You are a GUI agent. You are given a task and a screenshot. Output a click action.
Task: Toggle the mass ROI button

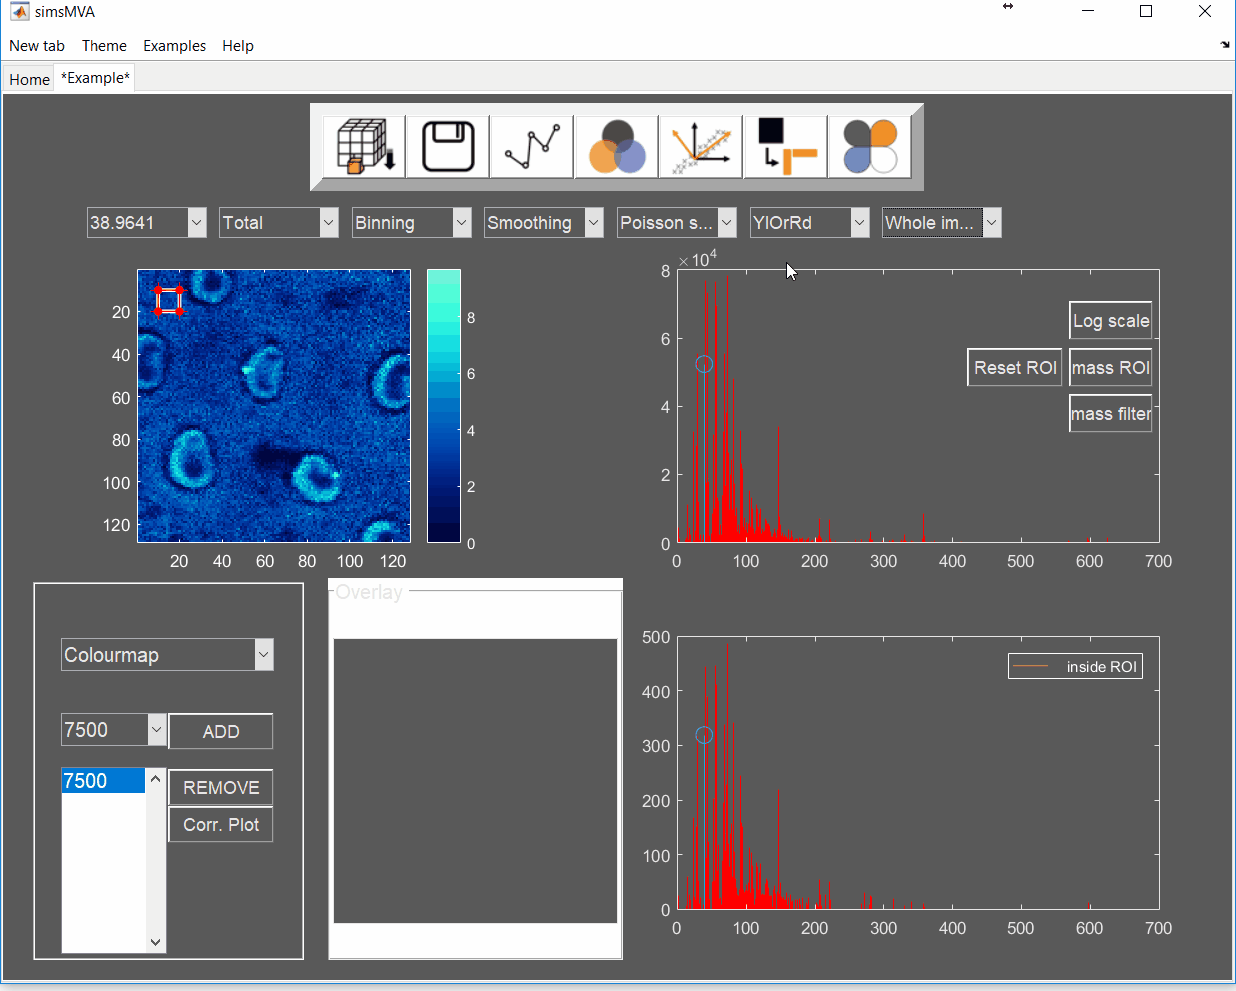coord(1110,368)
